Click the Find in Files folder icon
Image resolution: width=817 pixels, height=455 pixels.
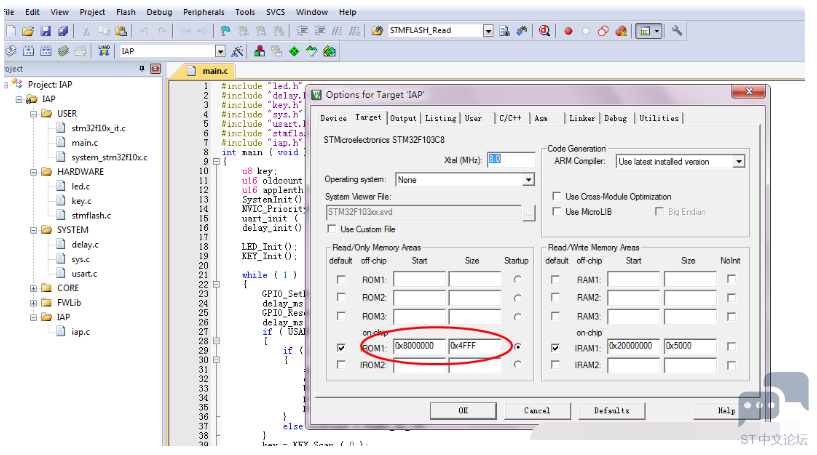tap(377, 31)
